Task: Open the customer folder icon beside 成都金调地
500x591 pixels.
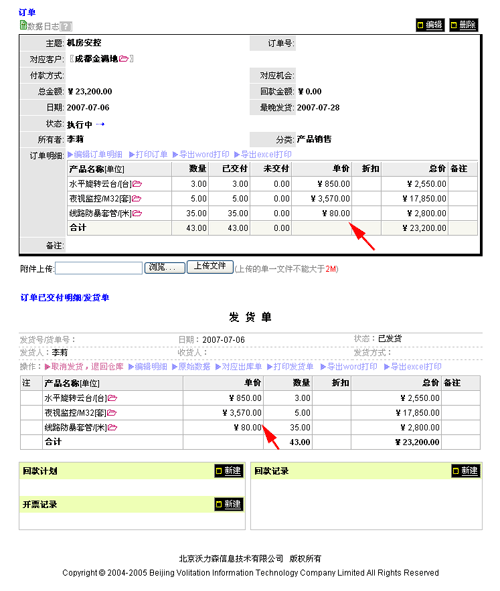Action: click(124, 58)
